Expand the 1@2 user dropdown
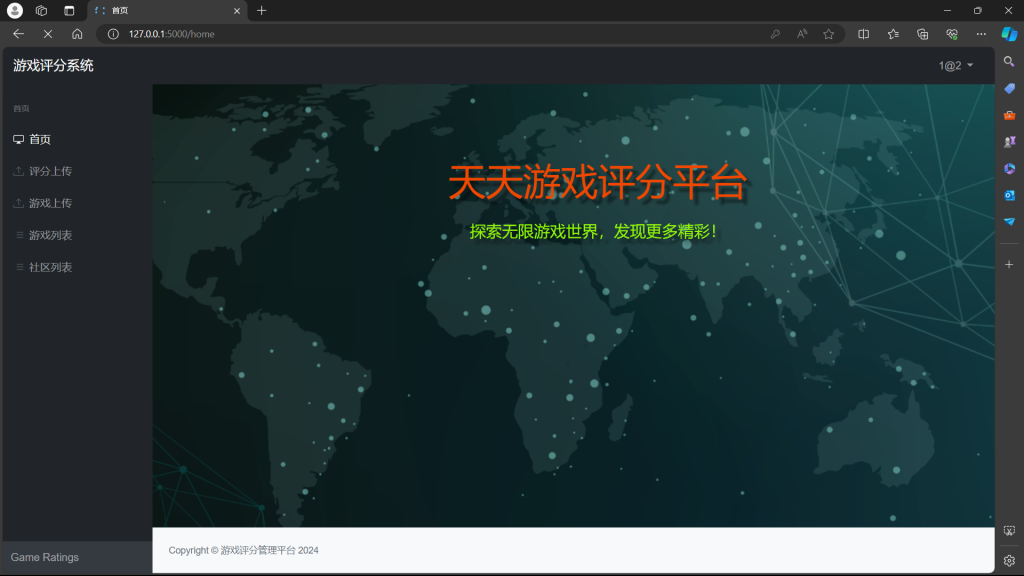 (955, 65)
